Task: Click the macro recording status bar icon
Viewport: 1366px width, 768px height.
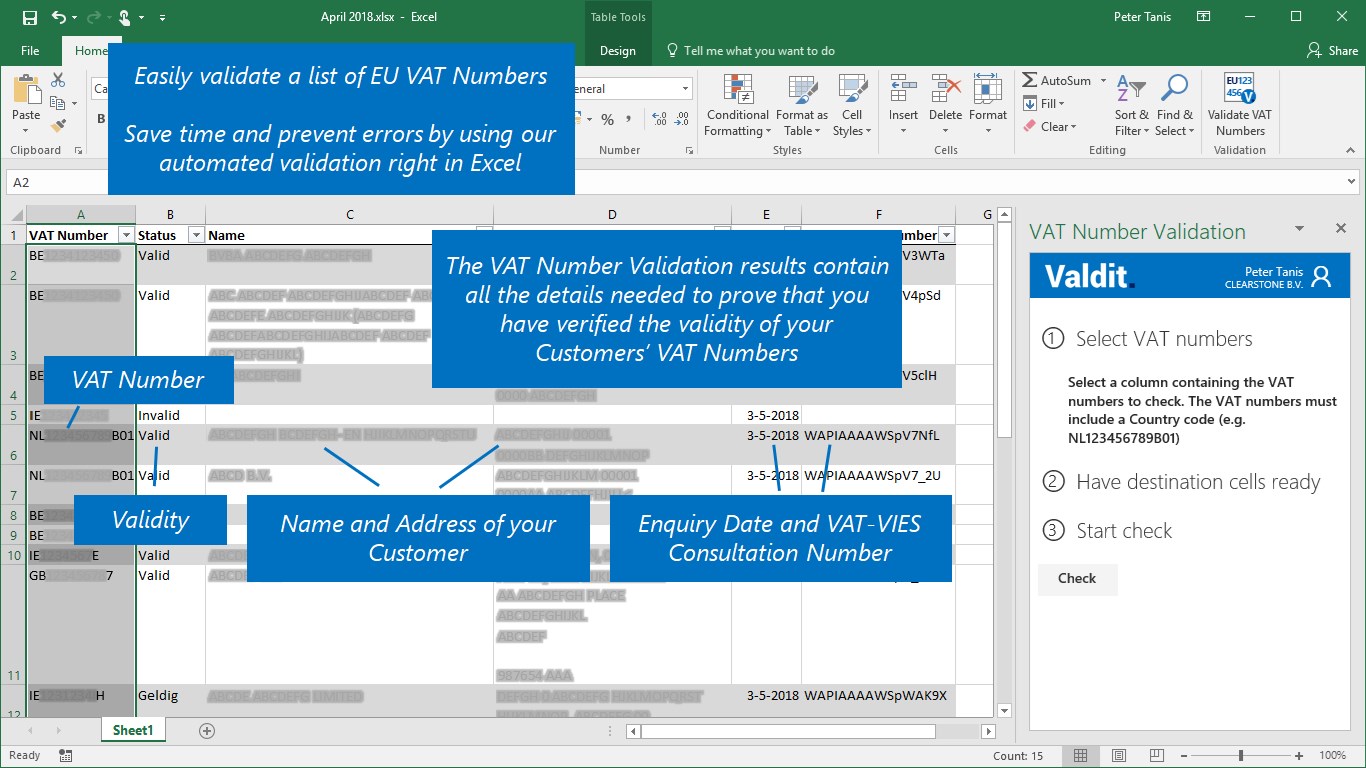Action: (x=65, y=756)
